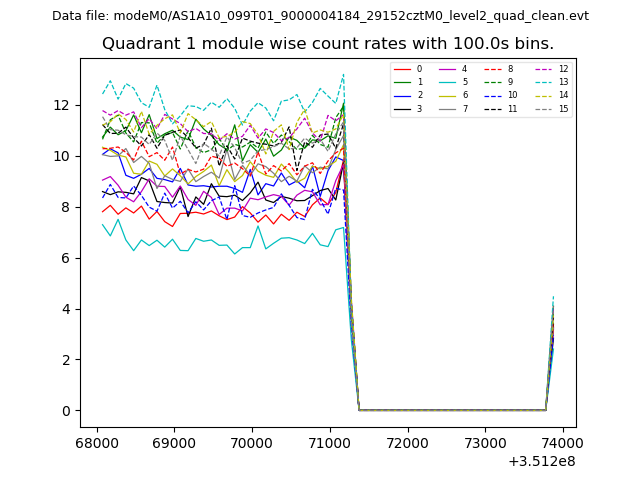640x480 pixels.
Task: Click legend entry 1 green solid line
Action: [409, 82]
